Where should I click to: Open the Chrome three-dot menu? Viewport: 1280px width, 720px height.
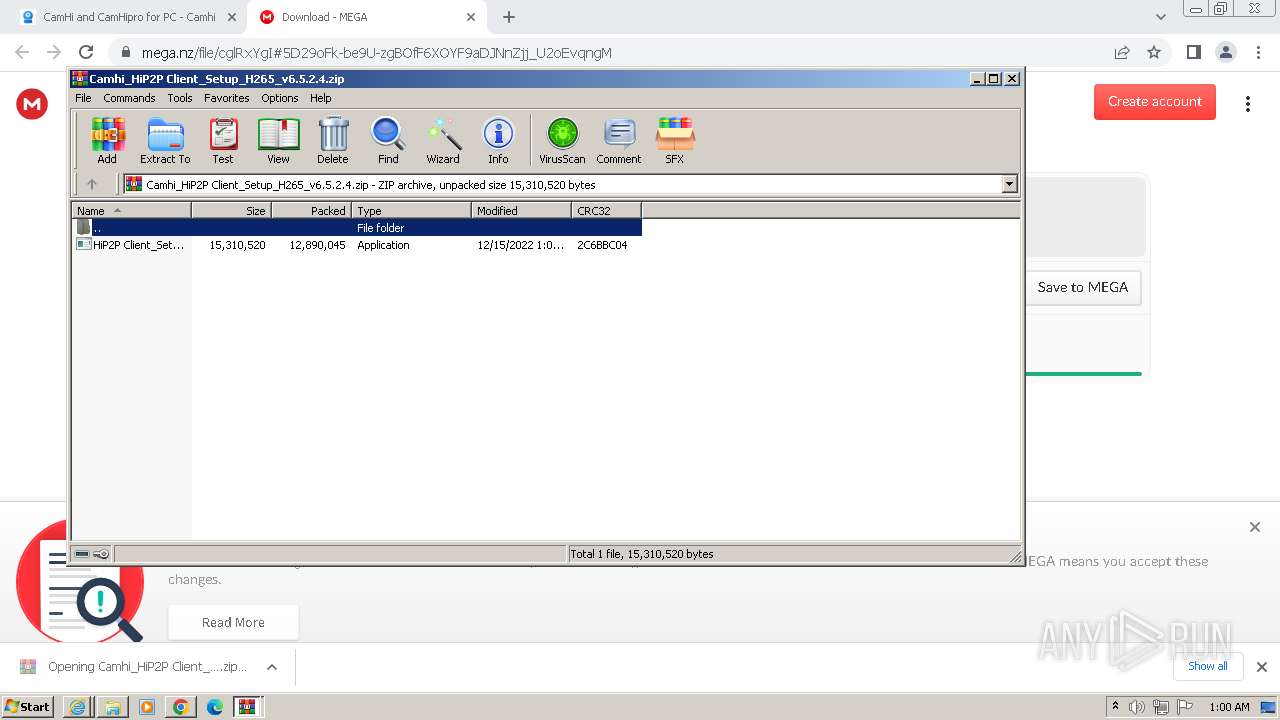pyautogui.click(x=1259, y=52)
